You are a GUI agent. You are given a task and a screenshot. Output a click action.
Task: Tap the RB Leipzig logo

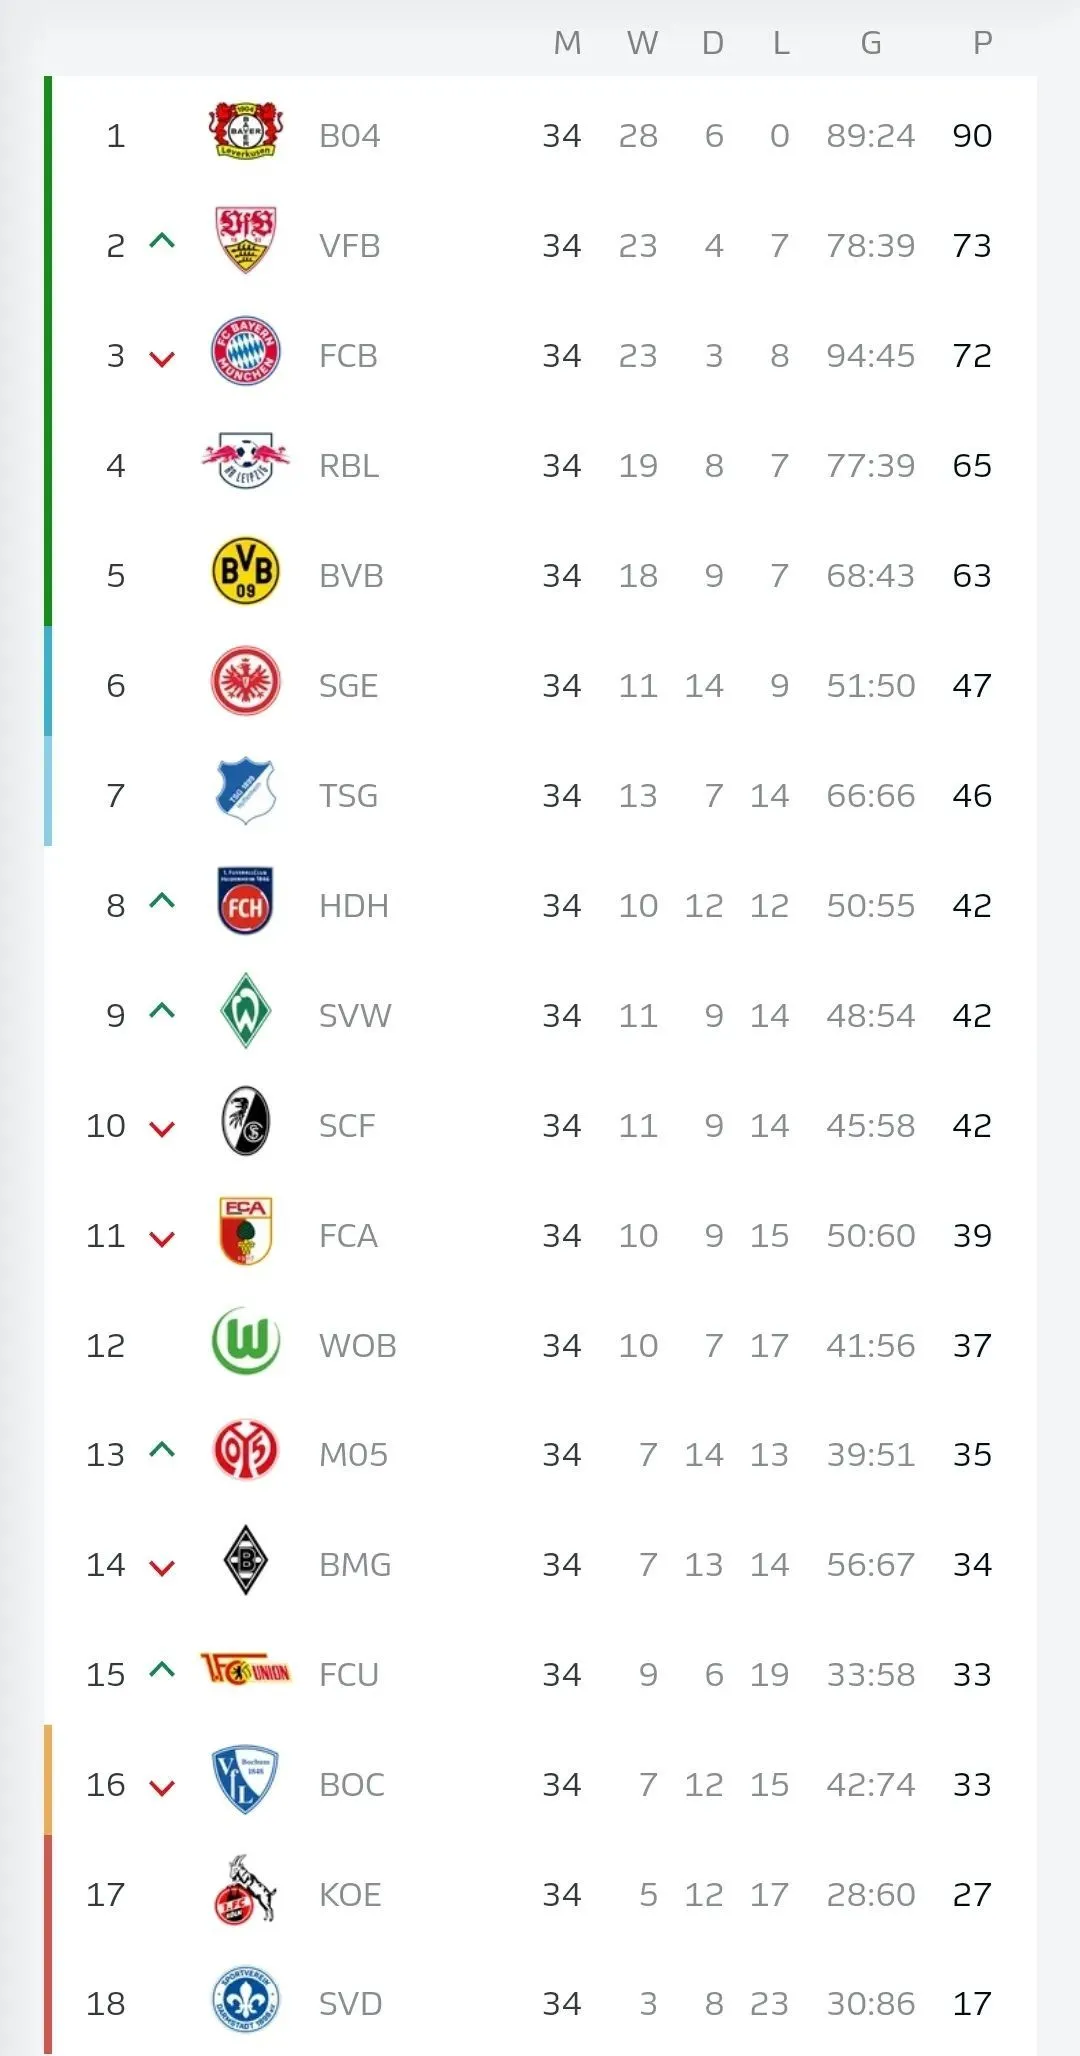245,460
